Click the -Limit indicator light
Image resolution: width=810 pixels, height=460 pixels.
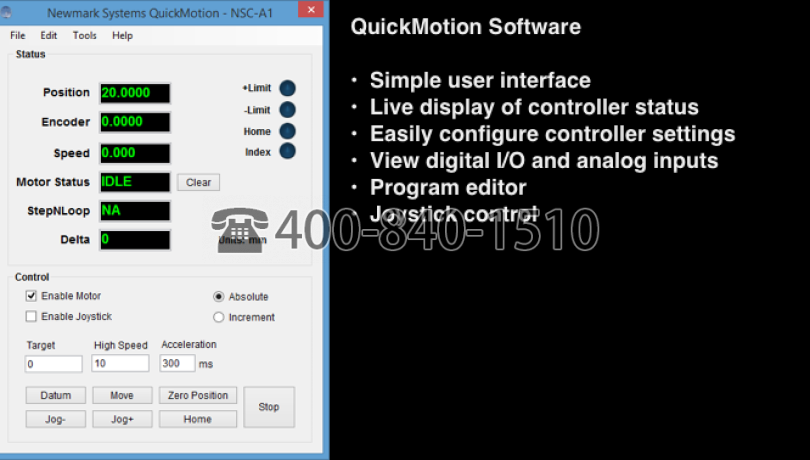click(288, 110)
